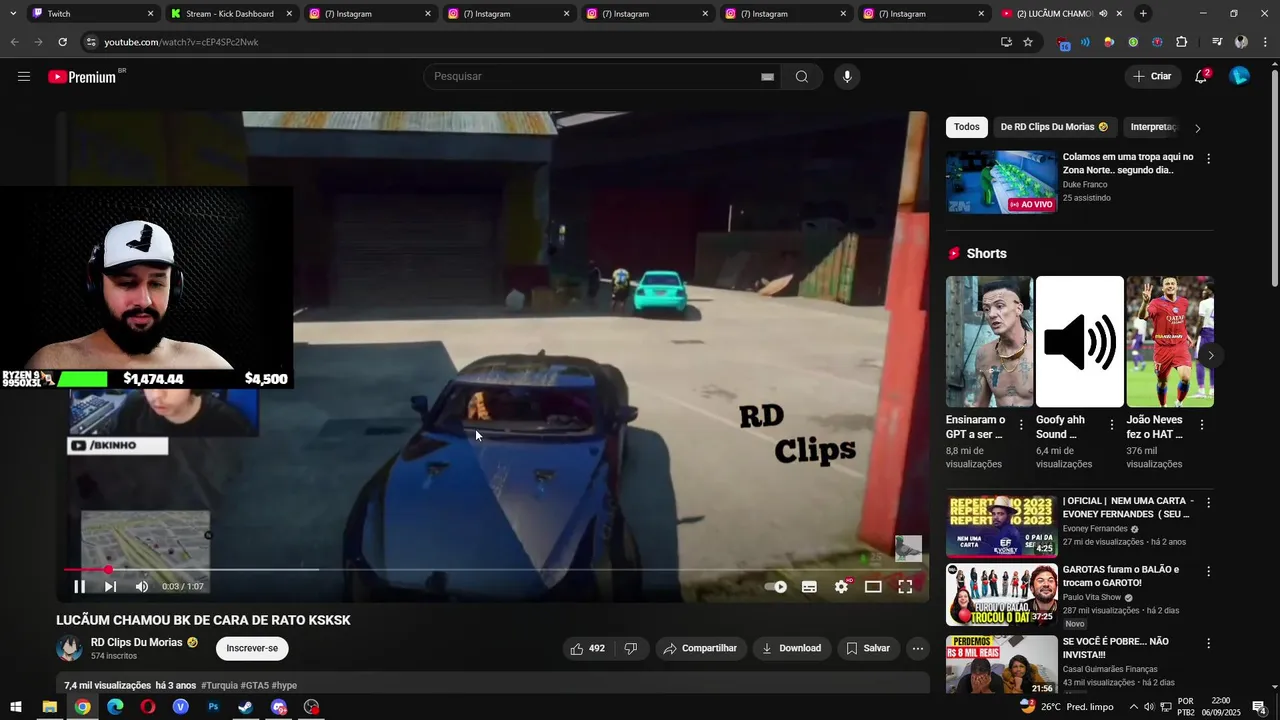Open the tab search dropdown arrow
The height and width of the screenshot is (720, 1280).
12,14
